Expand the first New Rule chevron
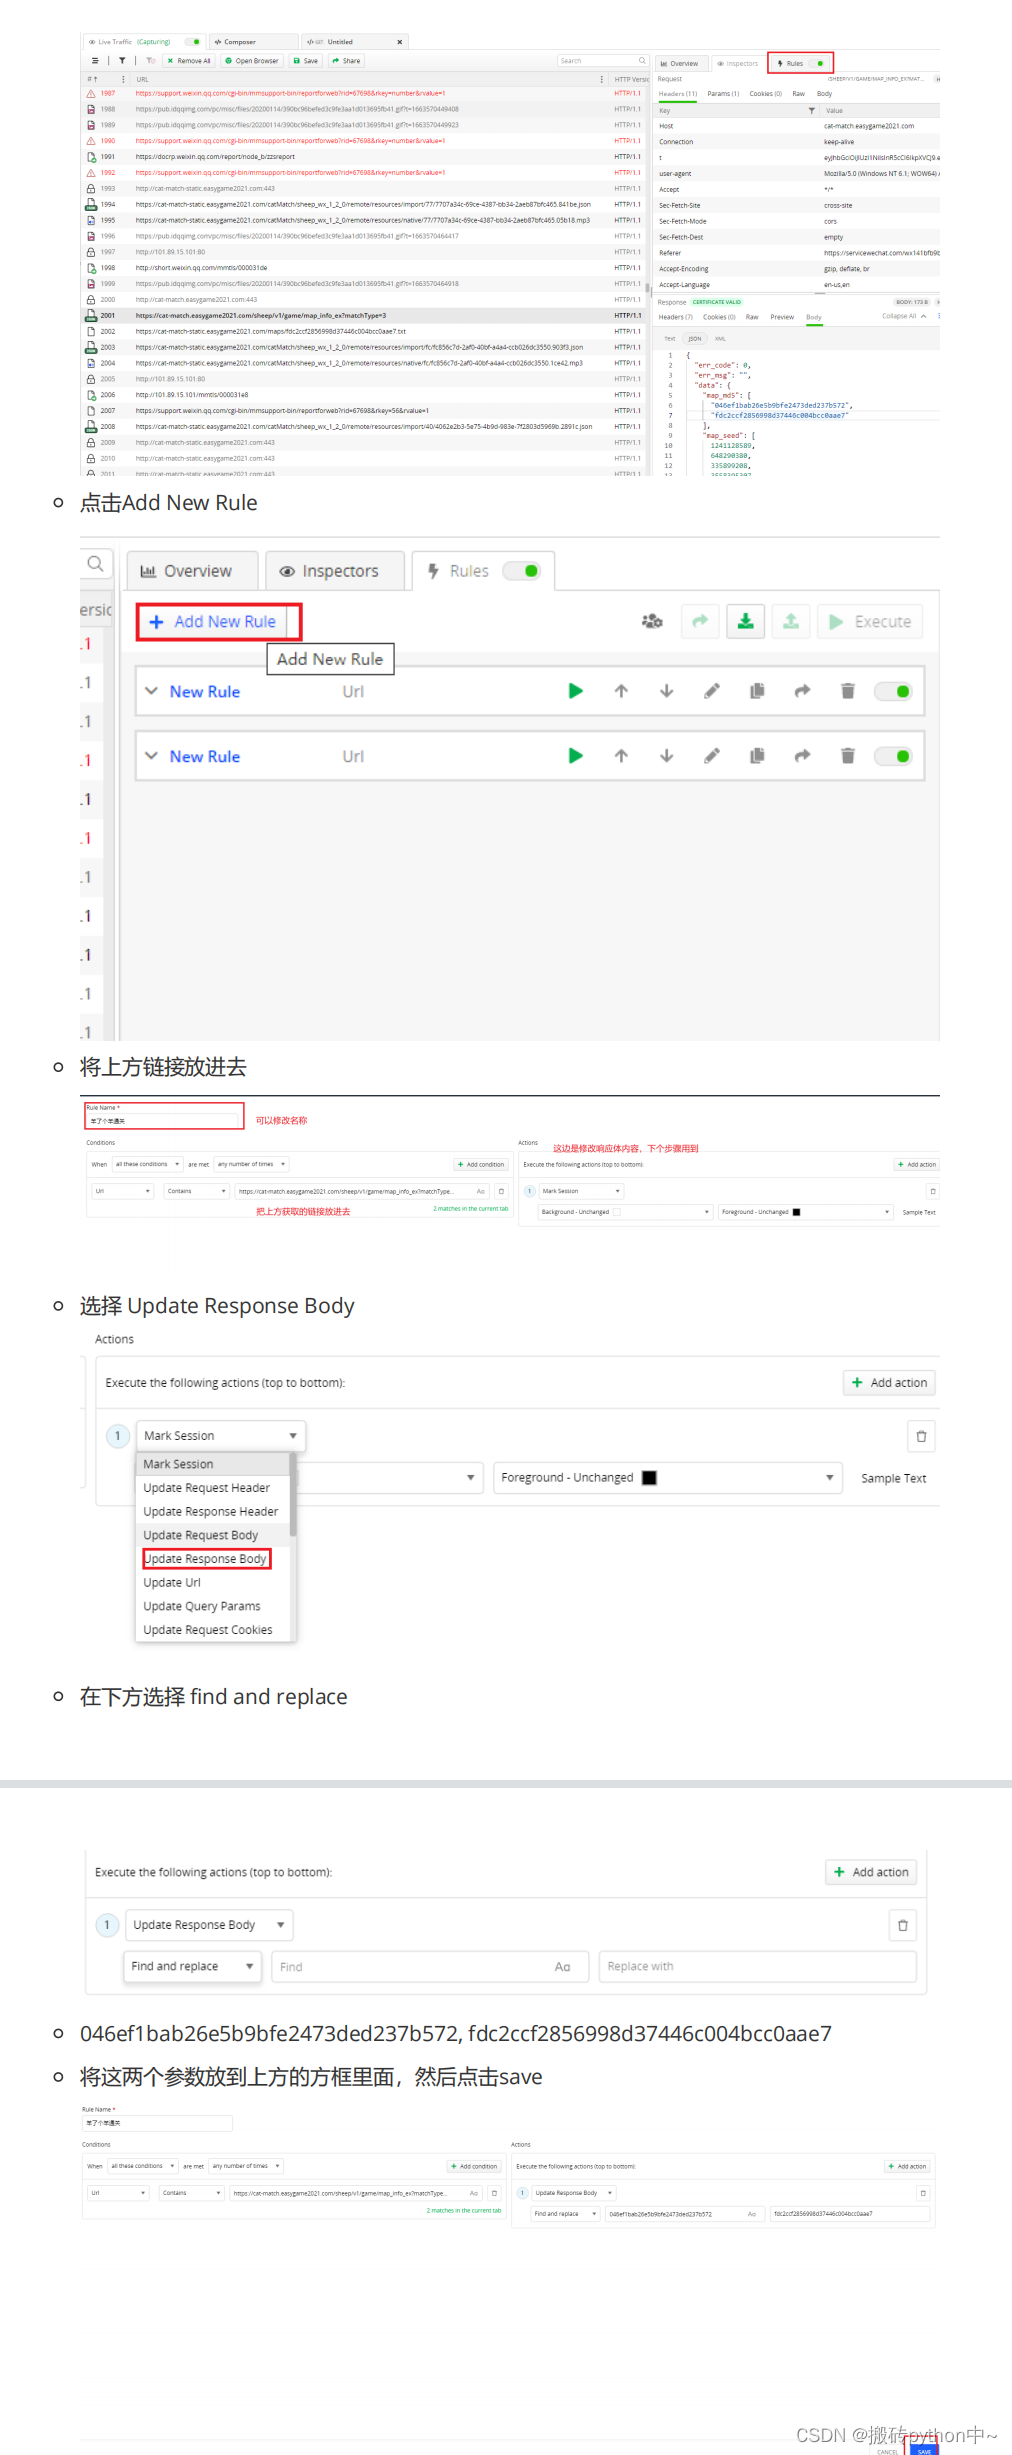The image size is (1012, 2455). point(151,691)
